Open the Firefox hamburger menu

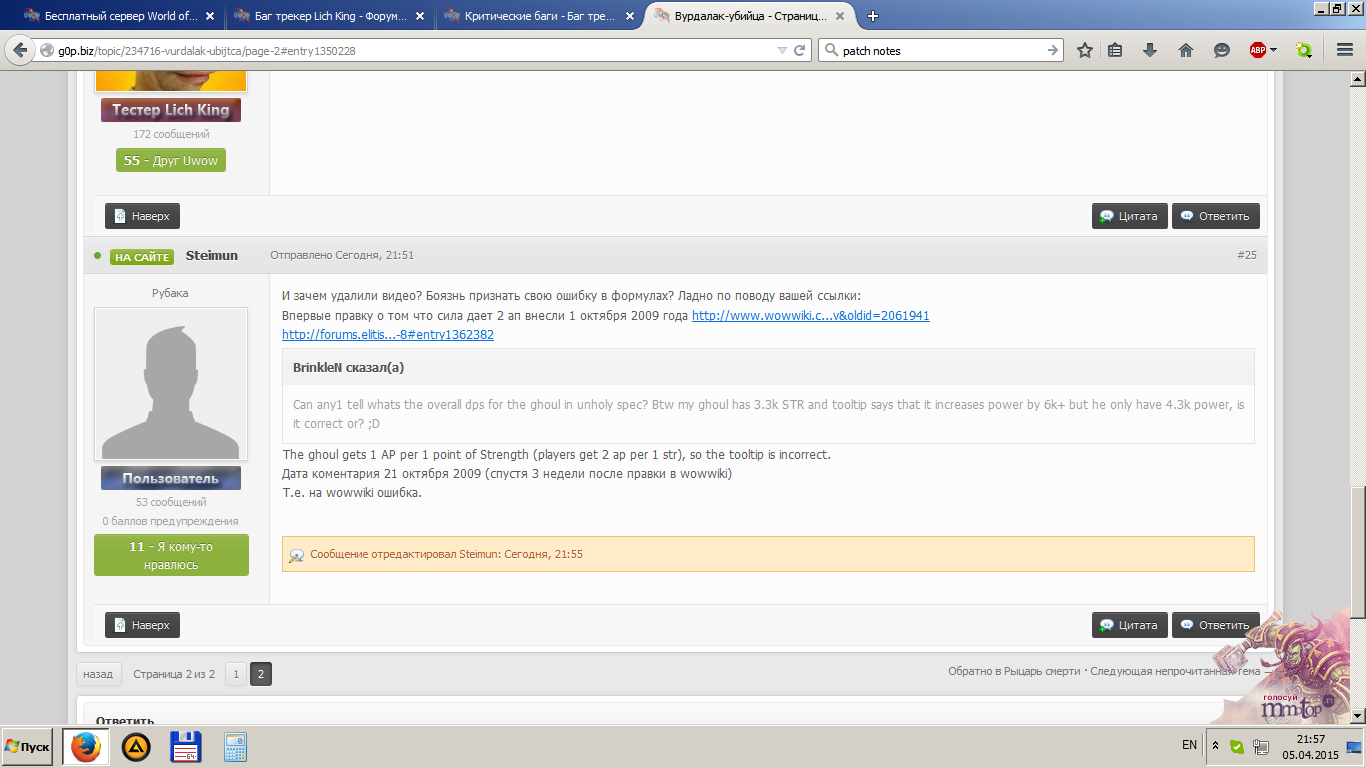(x=1345, y=51)
